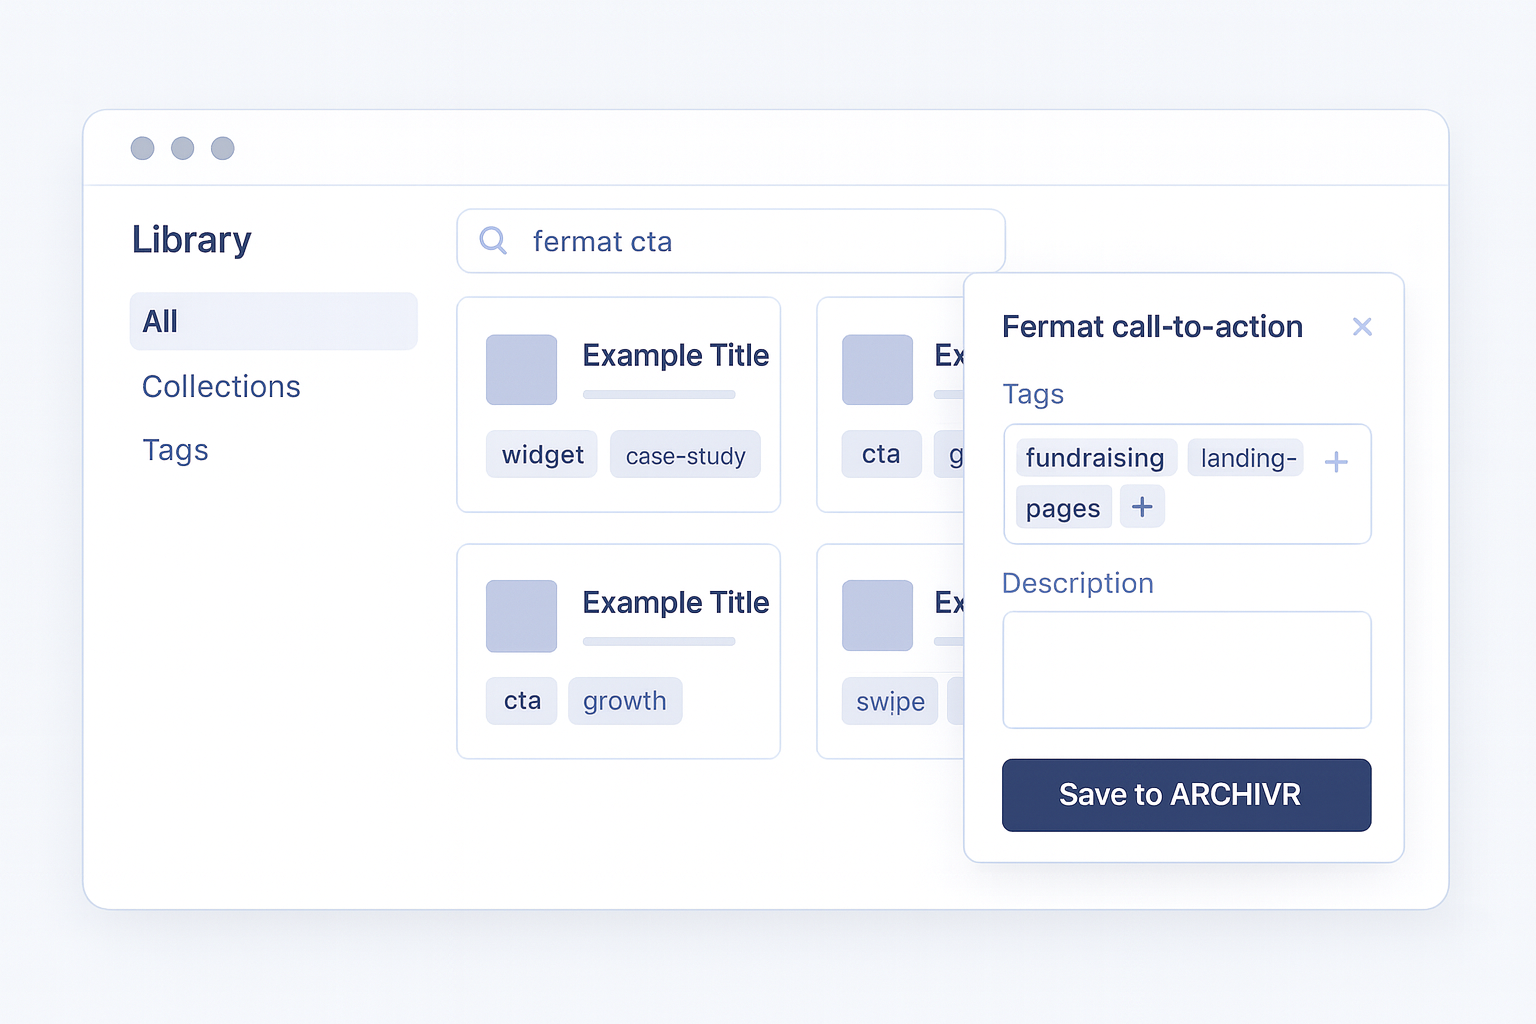
Task: Click the light plus icon beside landing- tag
Action: click(1335, 462)
